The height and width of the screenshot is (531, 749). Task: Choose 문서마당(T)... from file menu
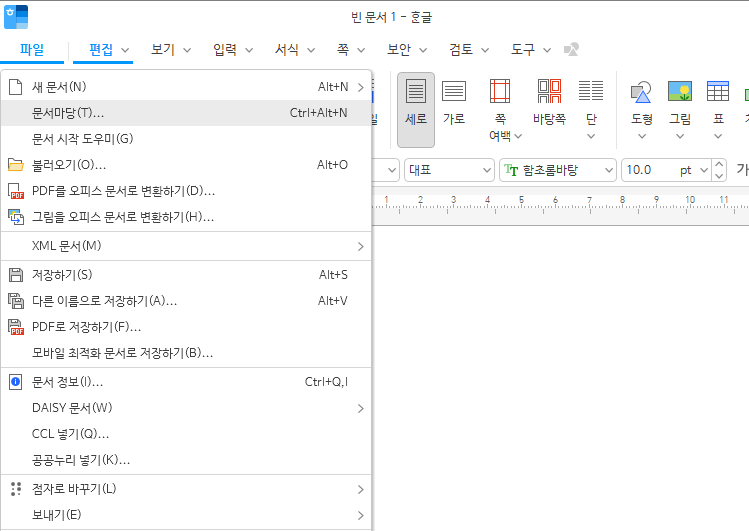[x=186, y=113]
